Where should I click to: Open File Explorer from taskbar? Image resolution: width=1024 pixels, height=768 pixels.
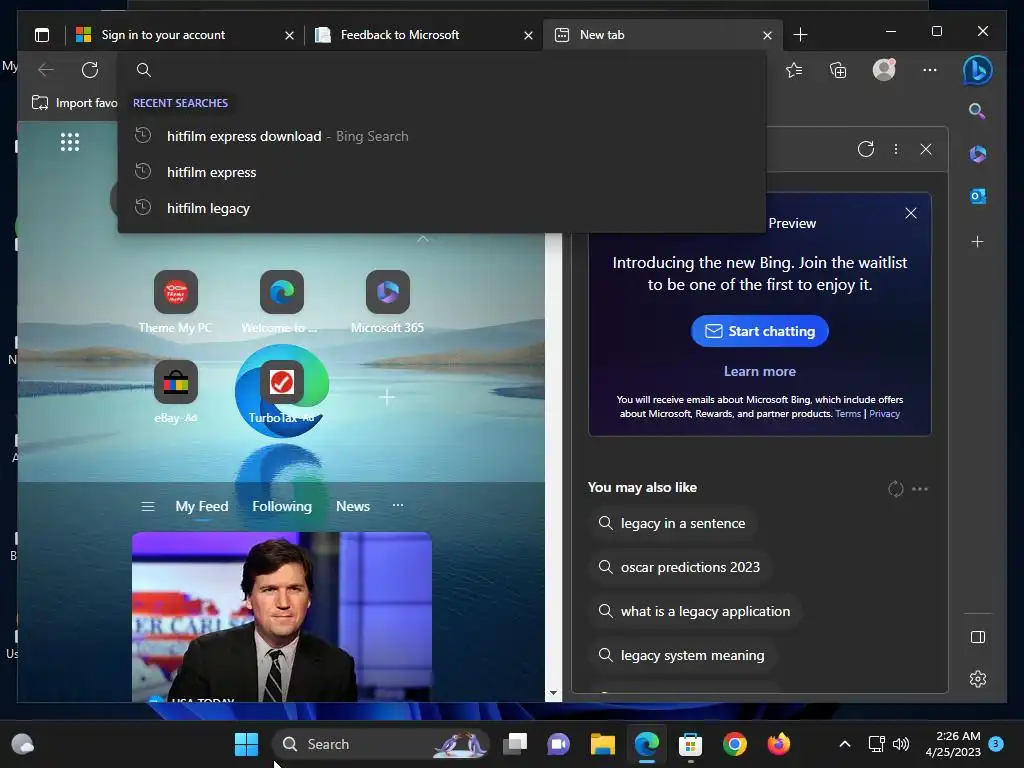(603, 744)
